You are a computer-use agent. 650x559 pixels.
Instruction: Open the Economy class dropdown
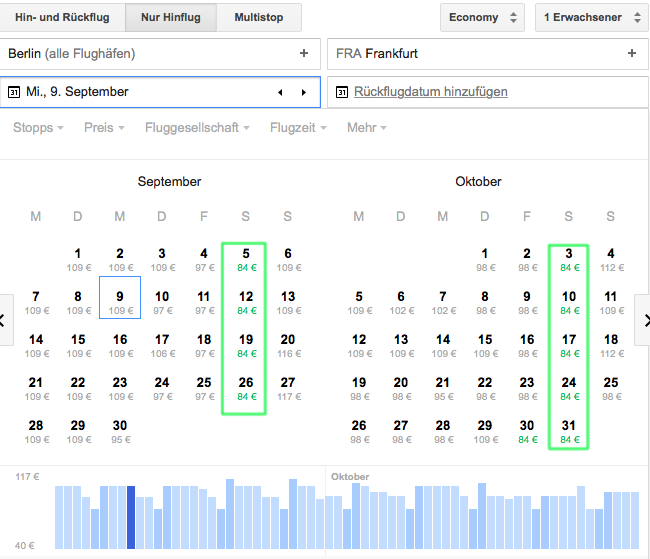click(483, 17)
